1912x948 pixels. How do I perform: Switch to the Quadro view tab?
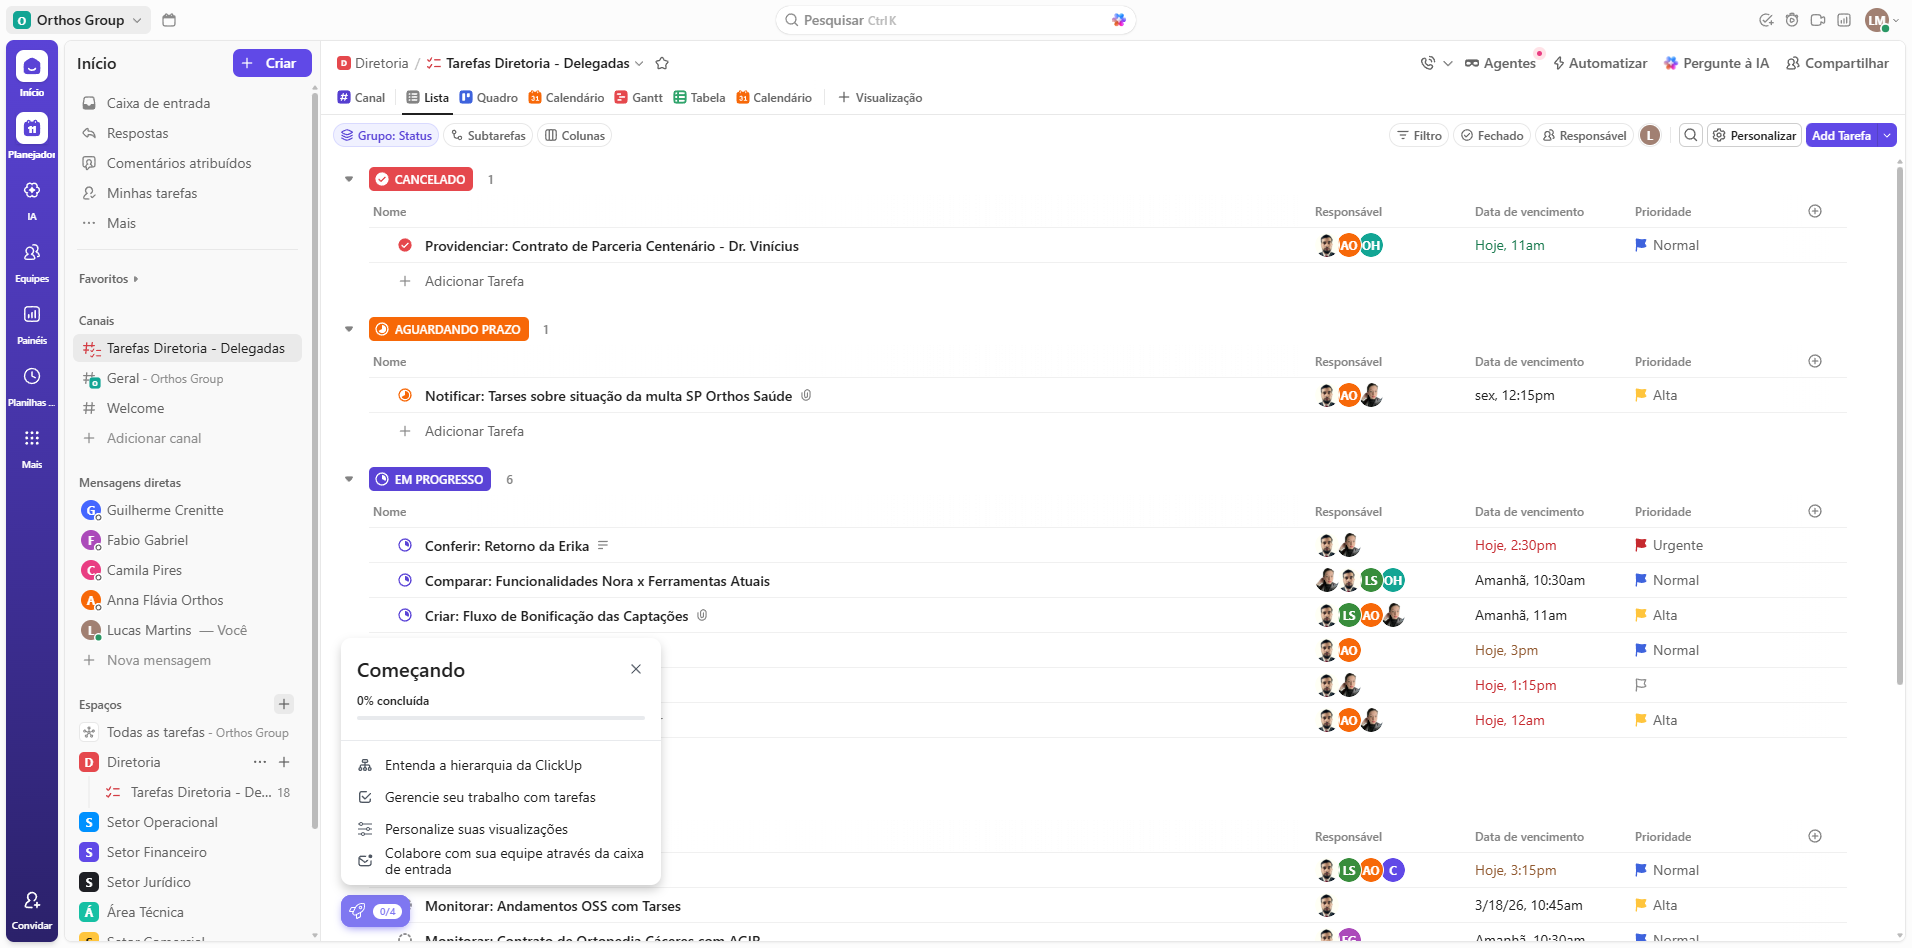point(488,98)
